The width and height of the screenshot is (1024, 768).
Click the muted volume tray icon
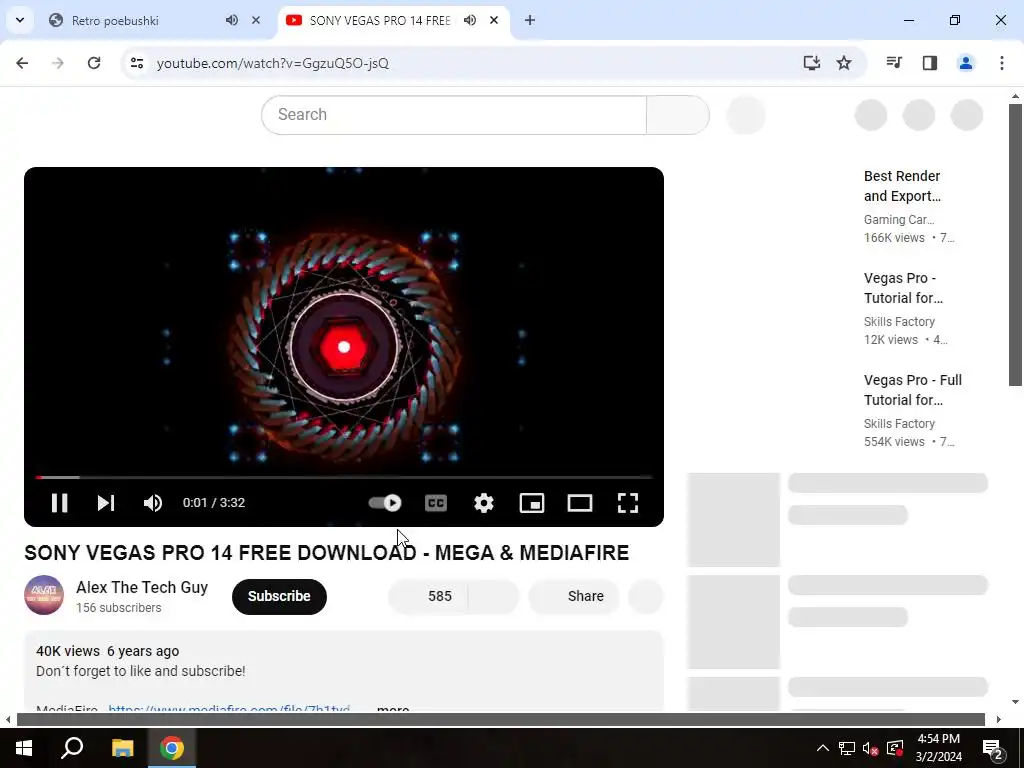click(x=871, y=748)
